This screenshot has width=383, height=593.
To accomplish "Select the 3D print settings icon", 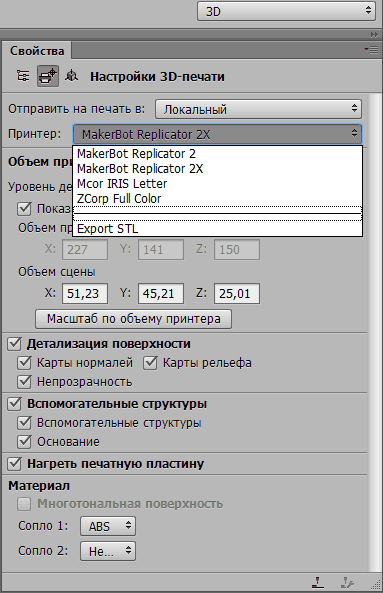I will (x=48, y=76).
